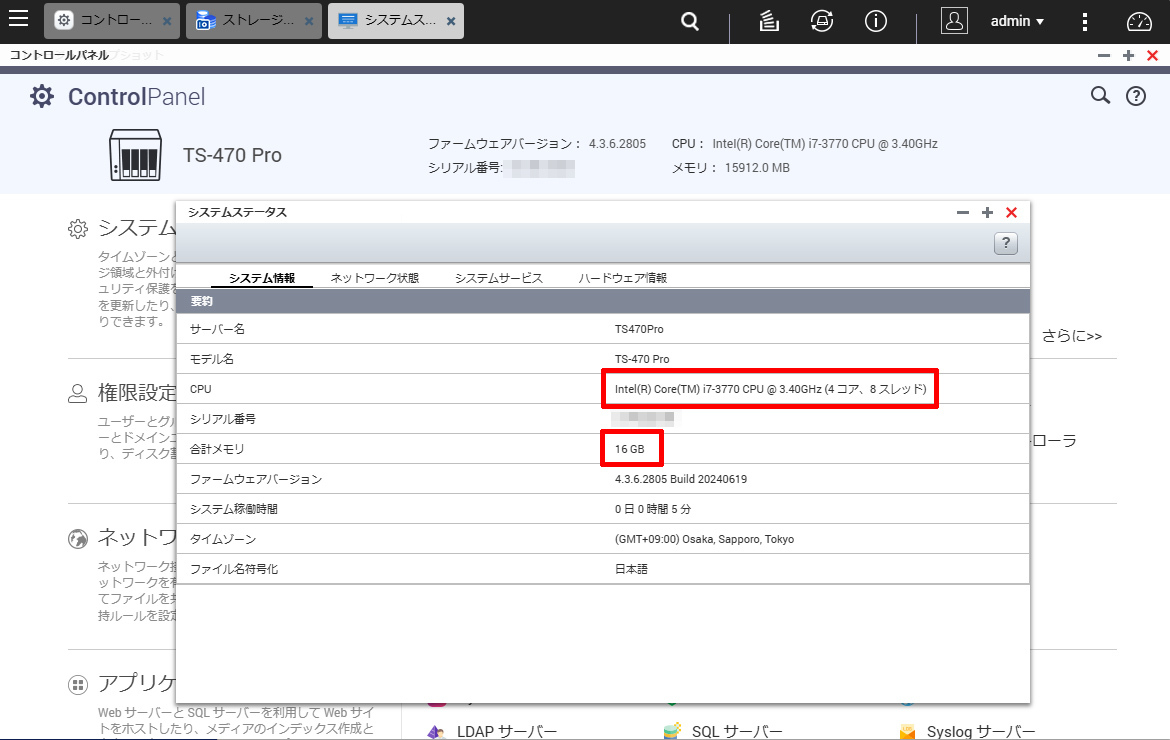Click the TS470Pro server name value
Image resolution: width=1170 pixels, height=740 pixels.
639,329
